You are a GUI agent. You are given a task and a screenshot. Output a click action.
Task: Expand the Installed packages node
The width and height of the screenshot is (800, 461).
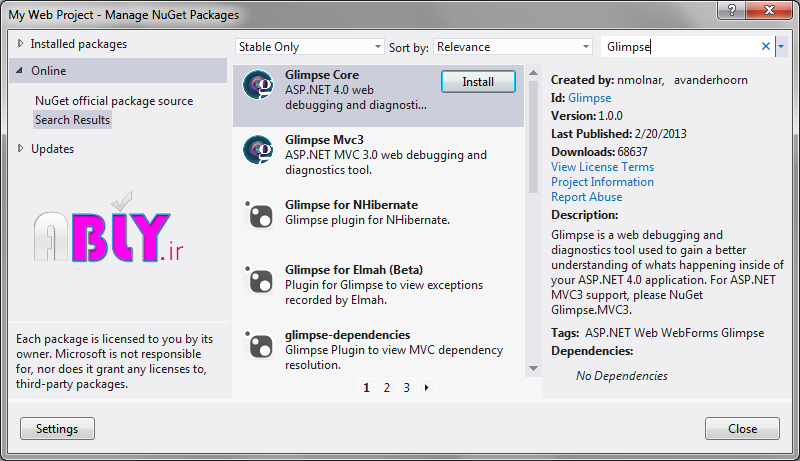pyautogui.click(x=20, y=44)
